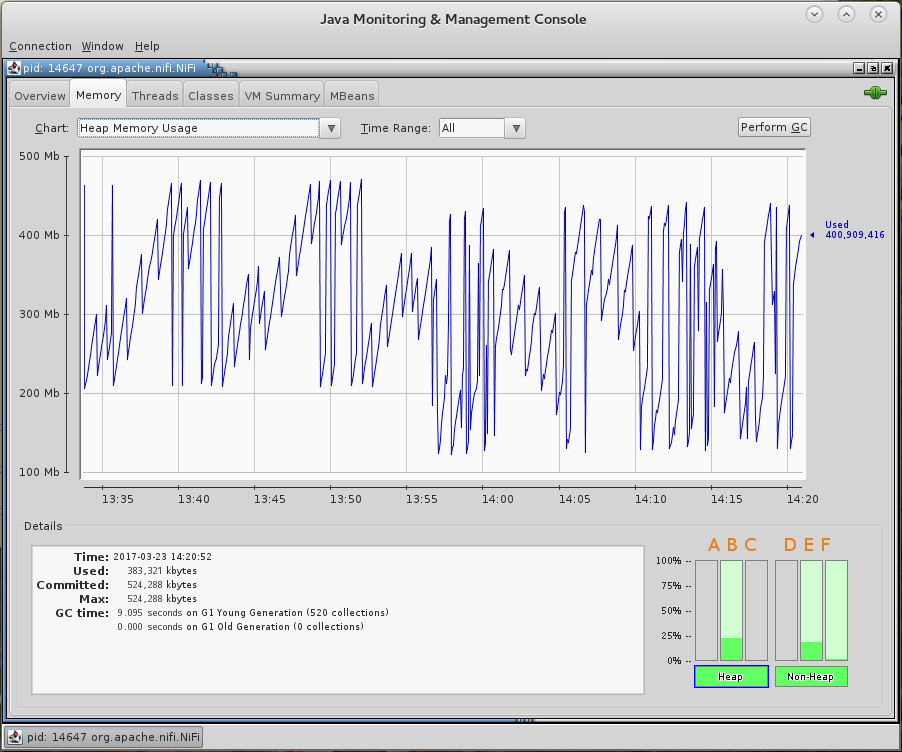Click the 100% label on the pool scale
902x752 pixels.
(668, 560)
